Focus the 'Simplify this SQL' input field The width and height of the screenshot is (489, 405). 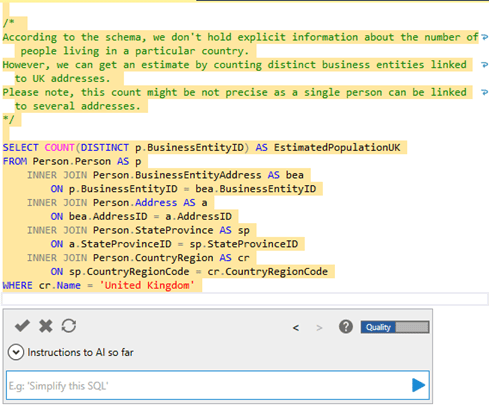point(218,385)
